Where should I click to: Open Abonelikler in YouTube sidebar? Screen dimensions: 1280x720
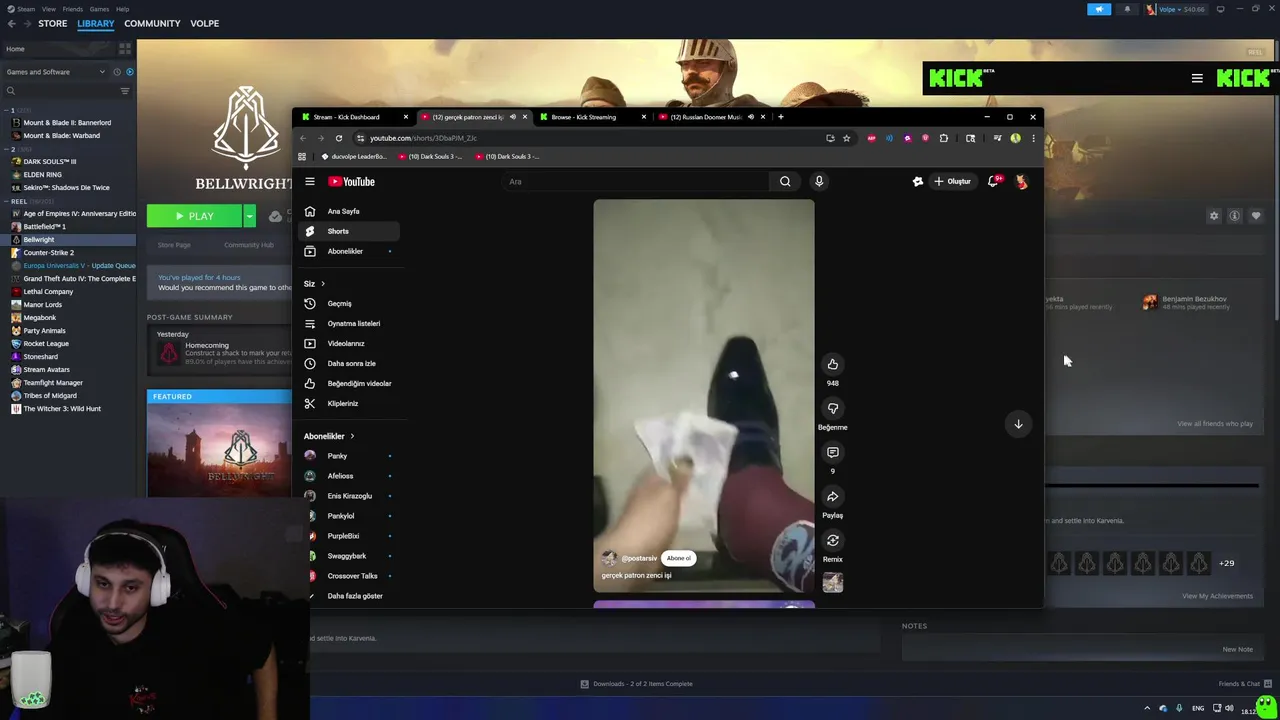click(350, 251)
